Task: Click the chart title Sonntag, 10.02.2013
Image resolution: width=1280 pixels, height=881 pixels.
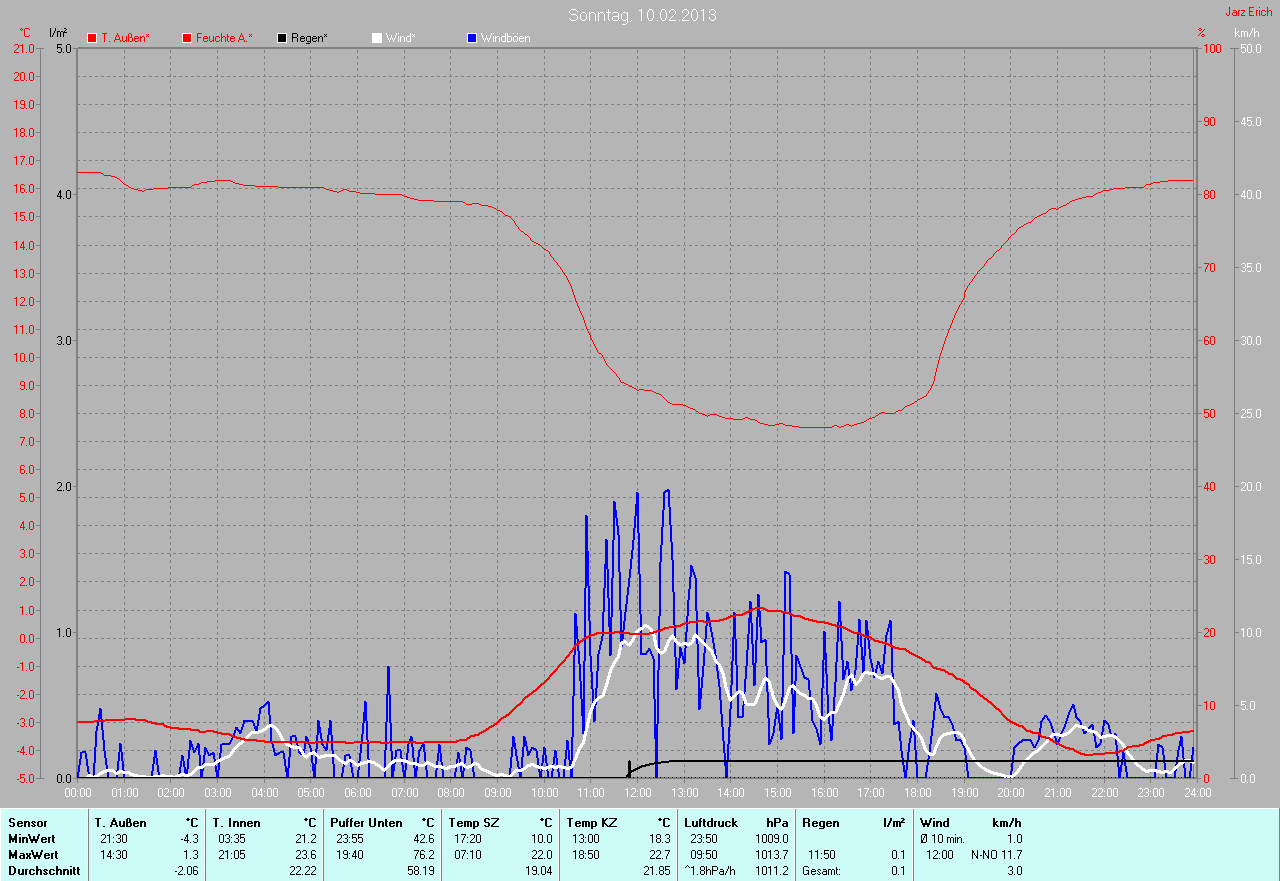Action: (642, 15)
